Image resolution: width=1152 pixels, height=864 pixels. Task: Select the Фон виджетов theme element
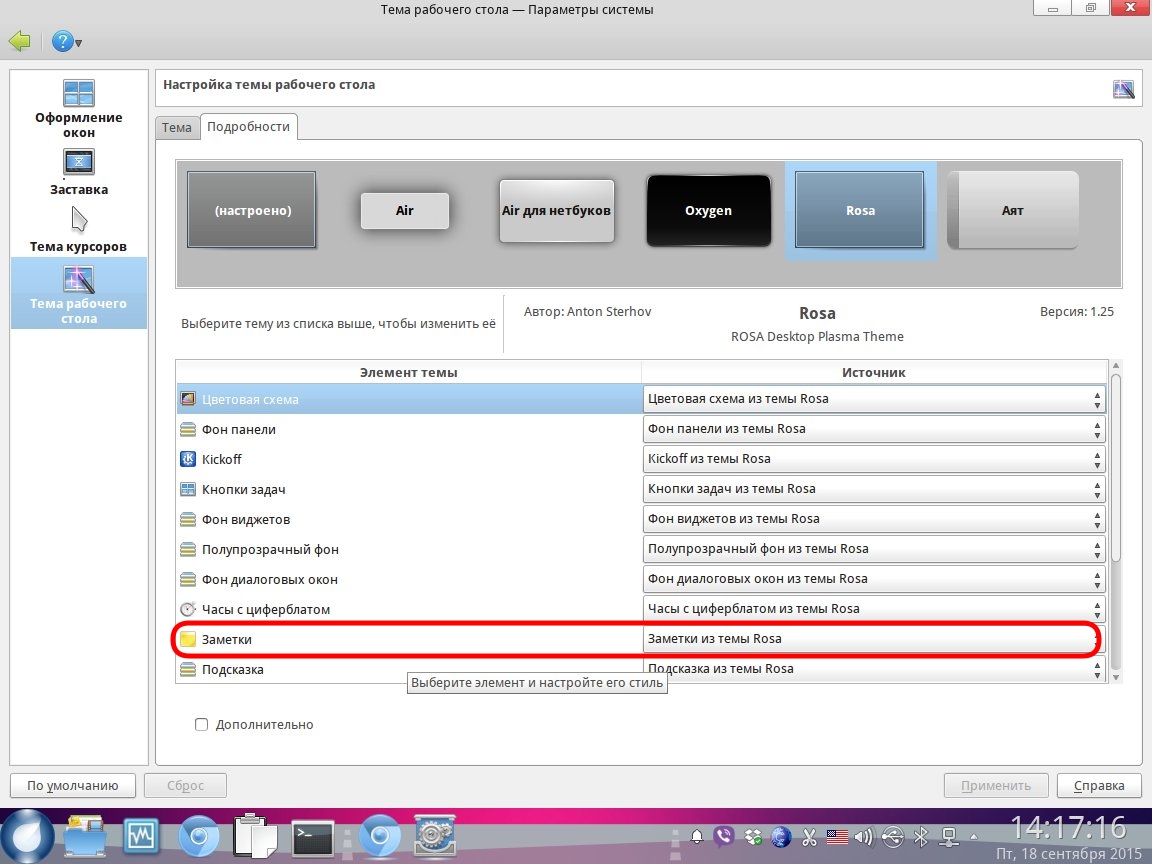point(408,519)
